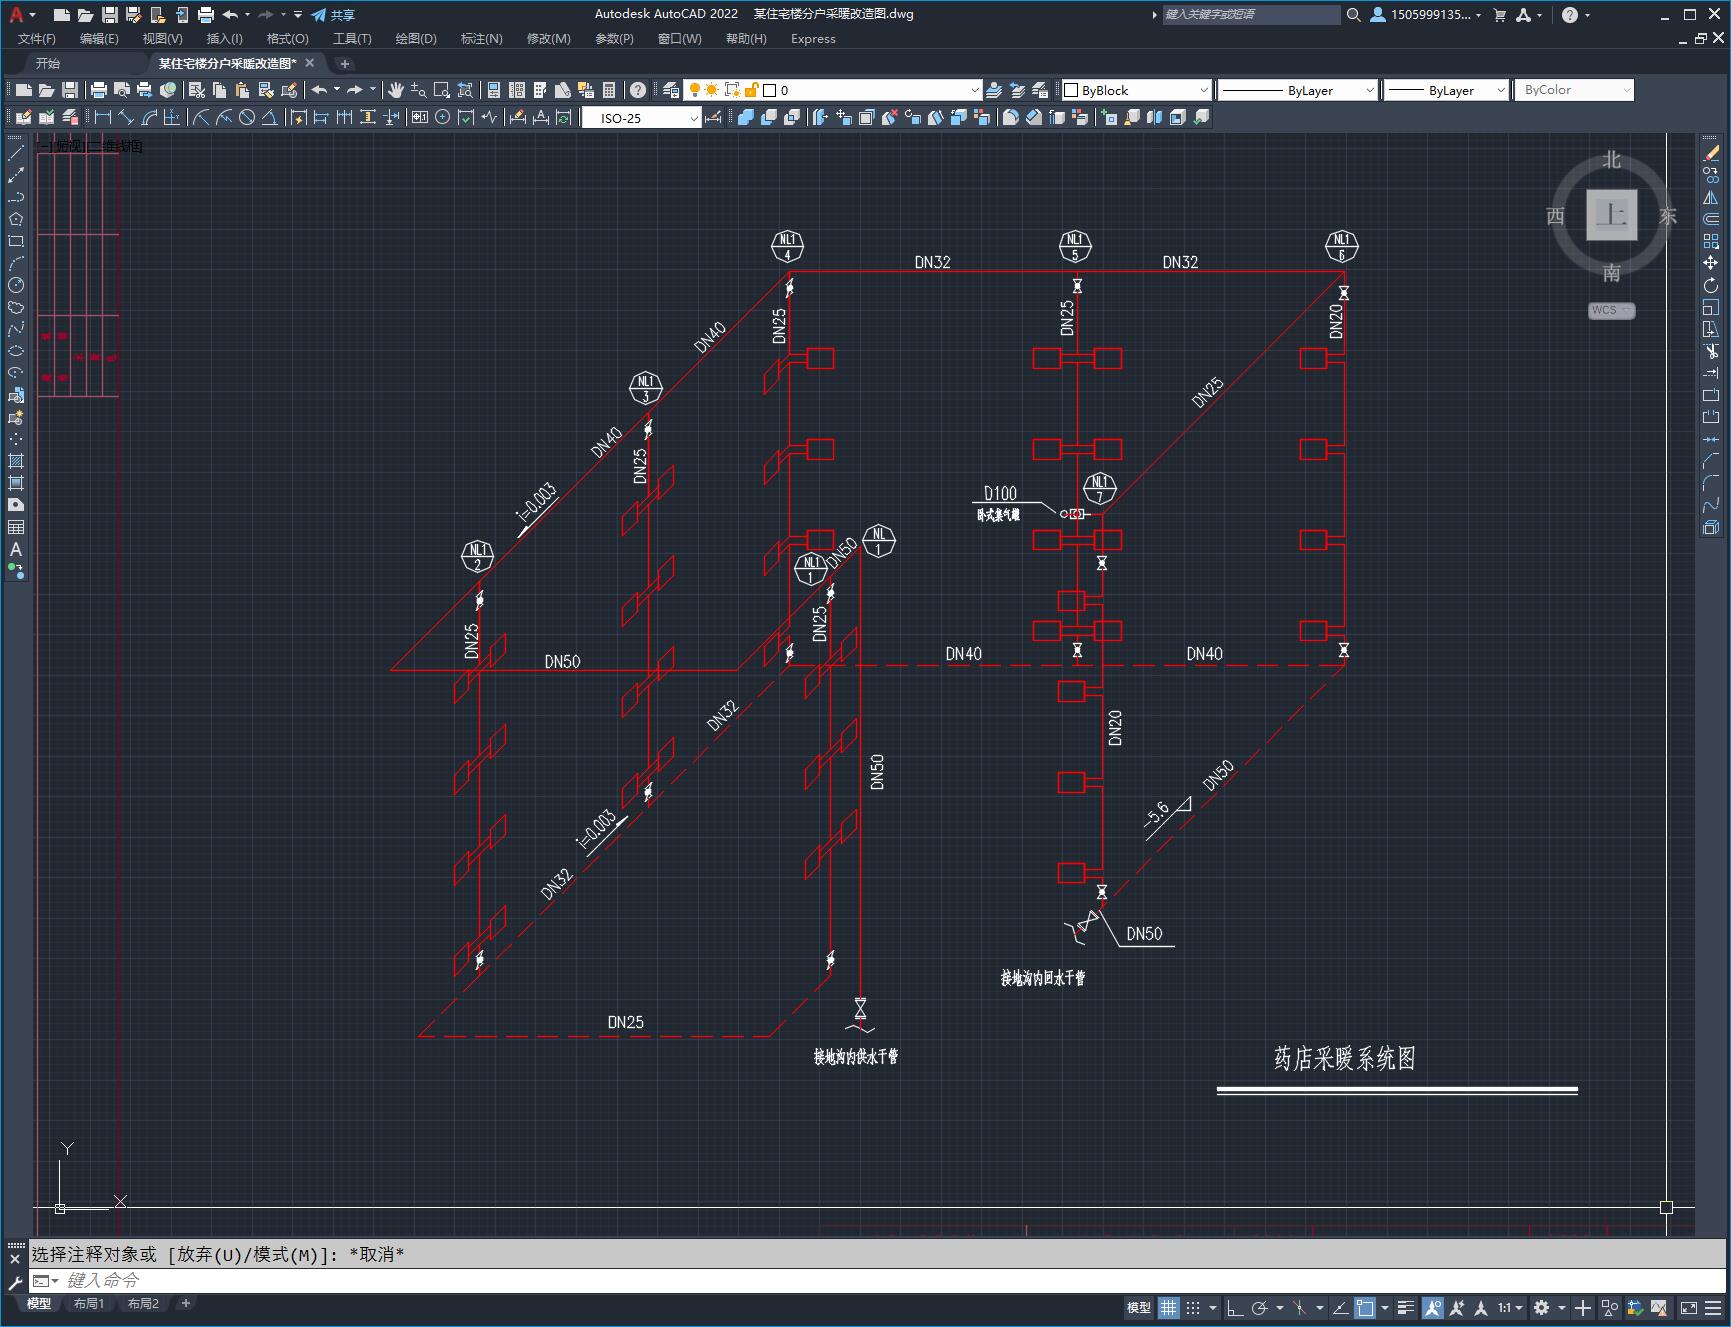This screenshot has height=1327, width=1731.
Task: Click the Zoom Window icon
Action: click(442, 90)
